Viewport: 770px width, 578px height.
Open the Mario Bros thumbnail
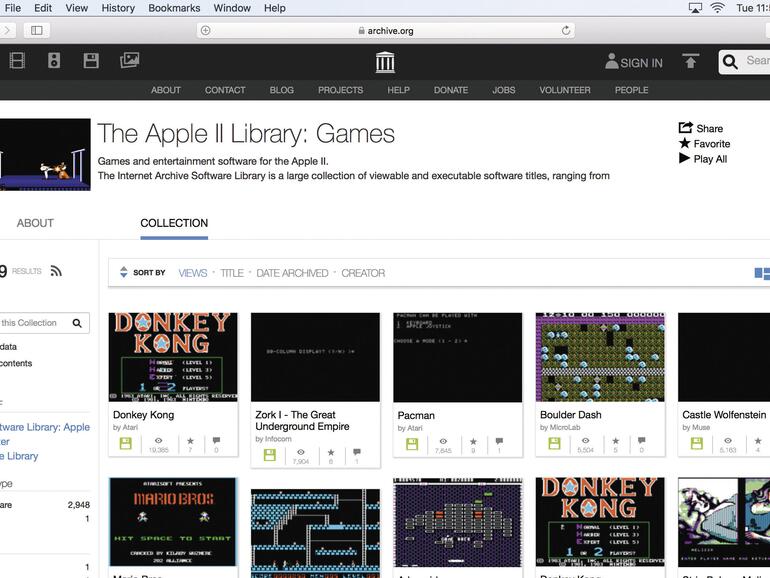pos(173,522)
